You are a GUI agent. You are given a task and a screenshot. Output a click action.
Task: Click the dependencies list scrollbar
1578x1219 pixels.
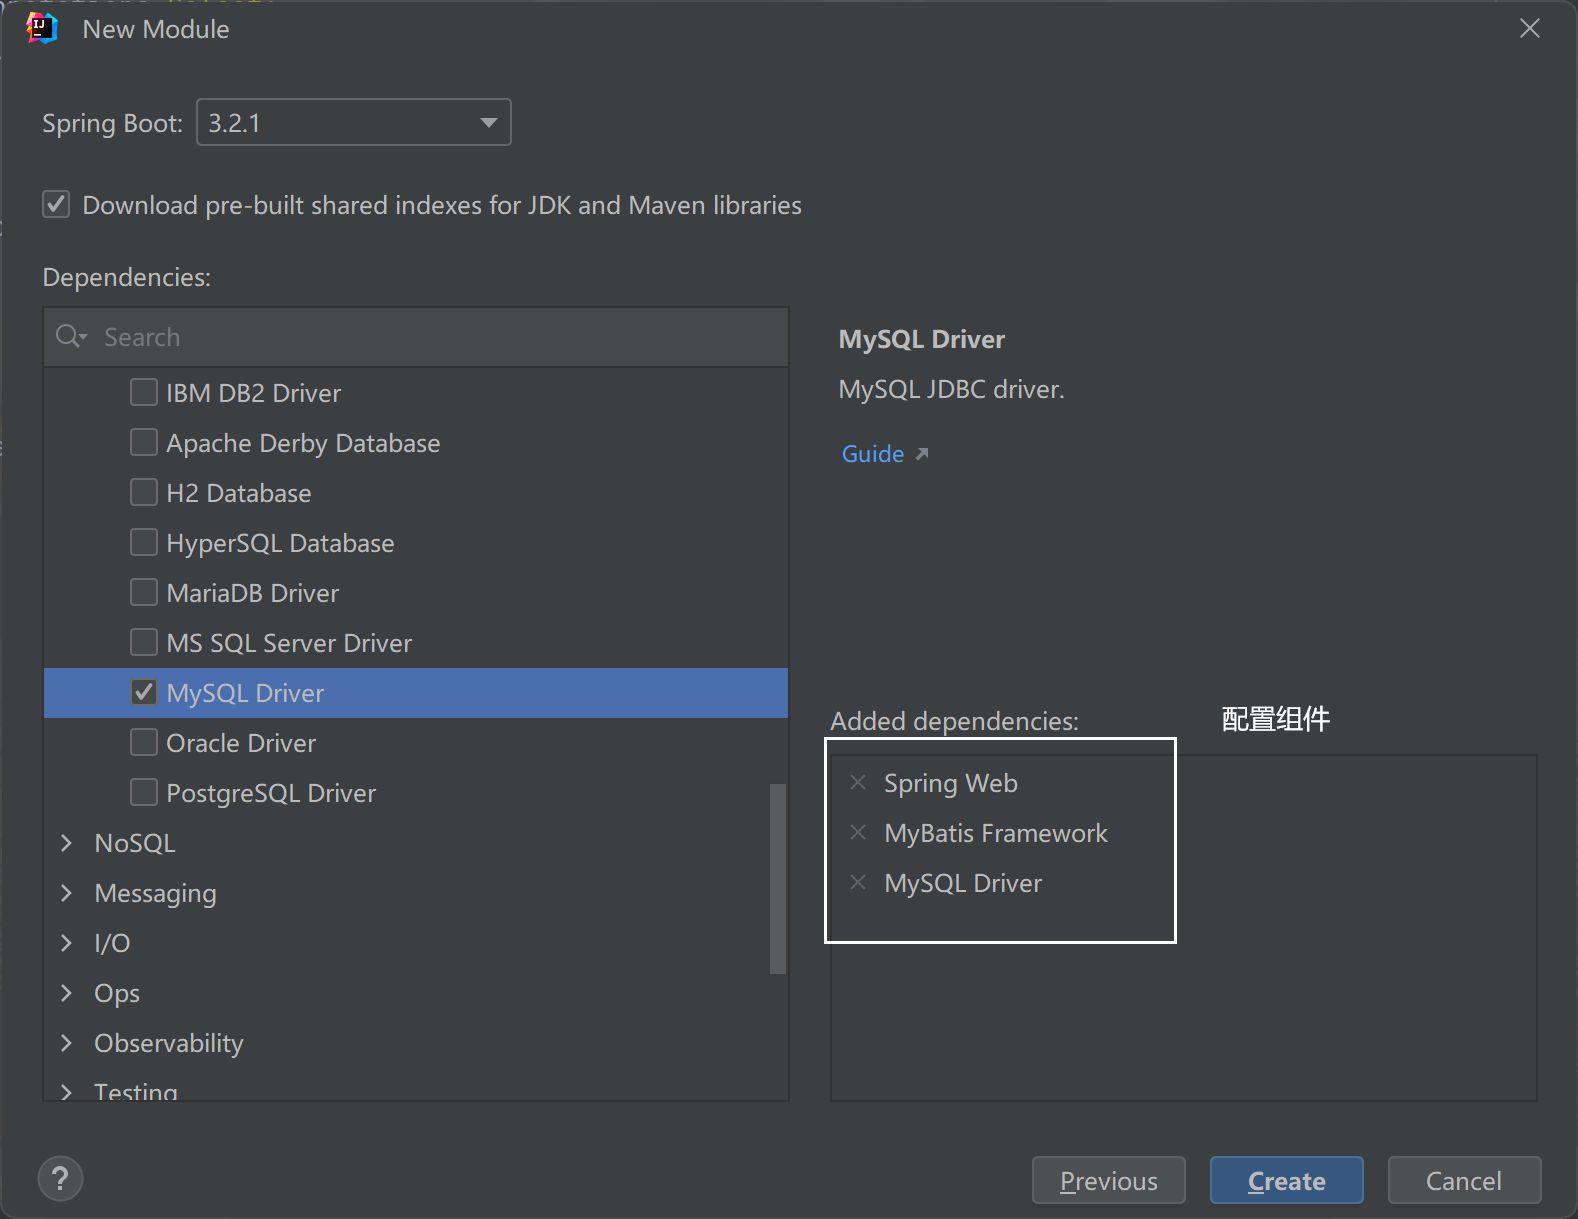pos(778,878)
